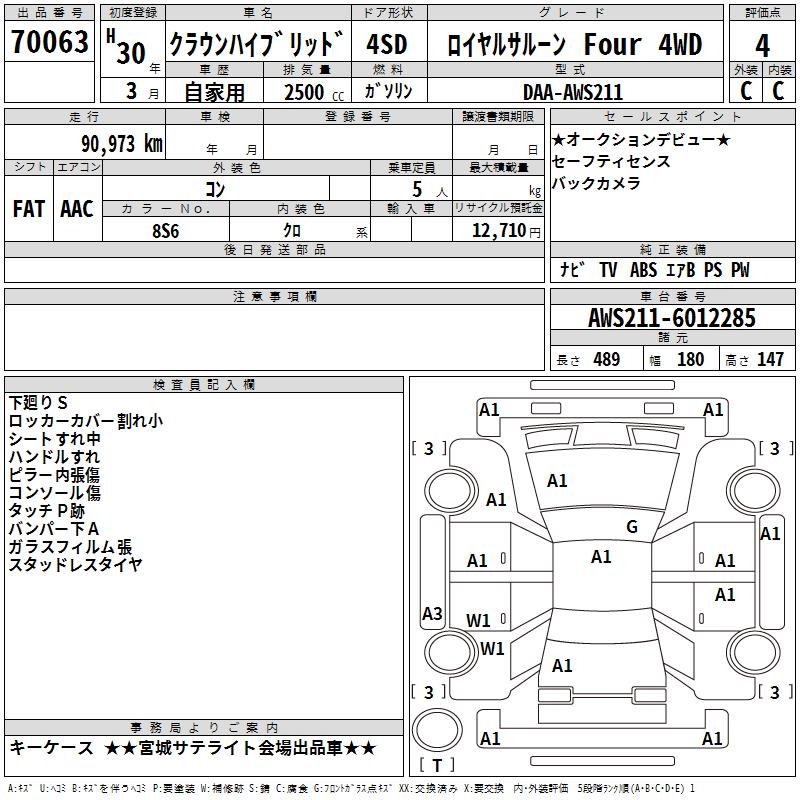This screenshot has height=800, width=800.
Task: Click the exterior color value コン
Action: pyautogui.click(x=215, y=189)
